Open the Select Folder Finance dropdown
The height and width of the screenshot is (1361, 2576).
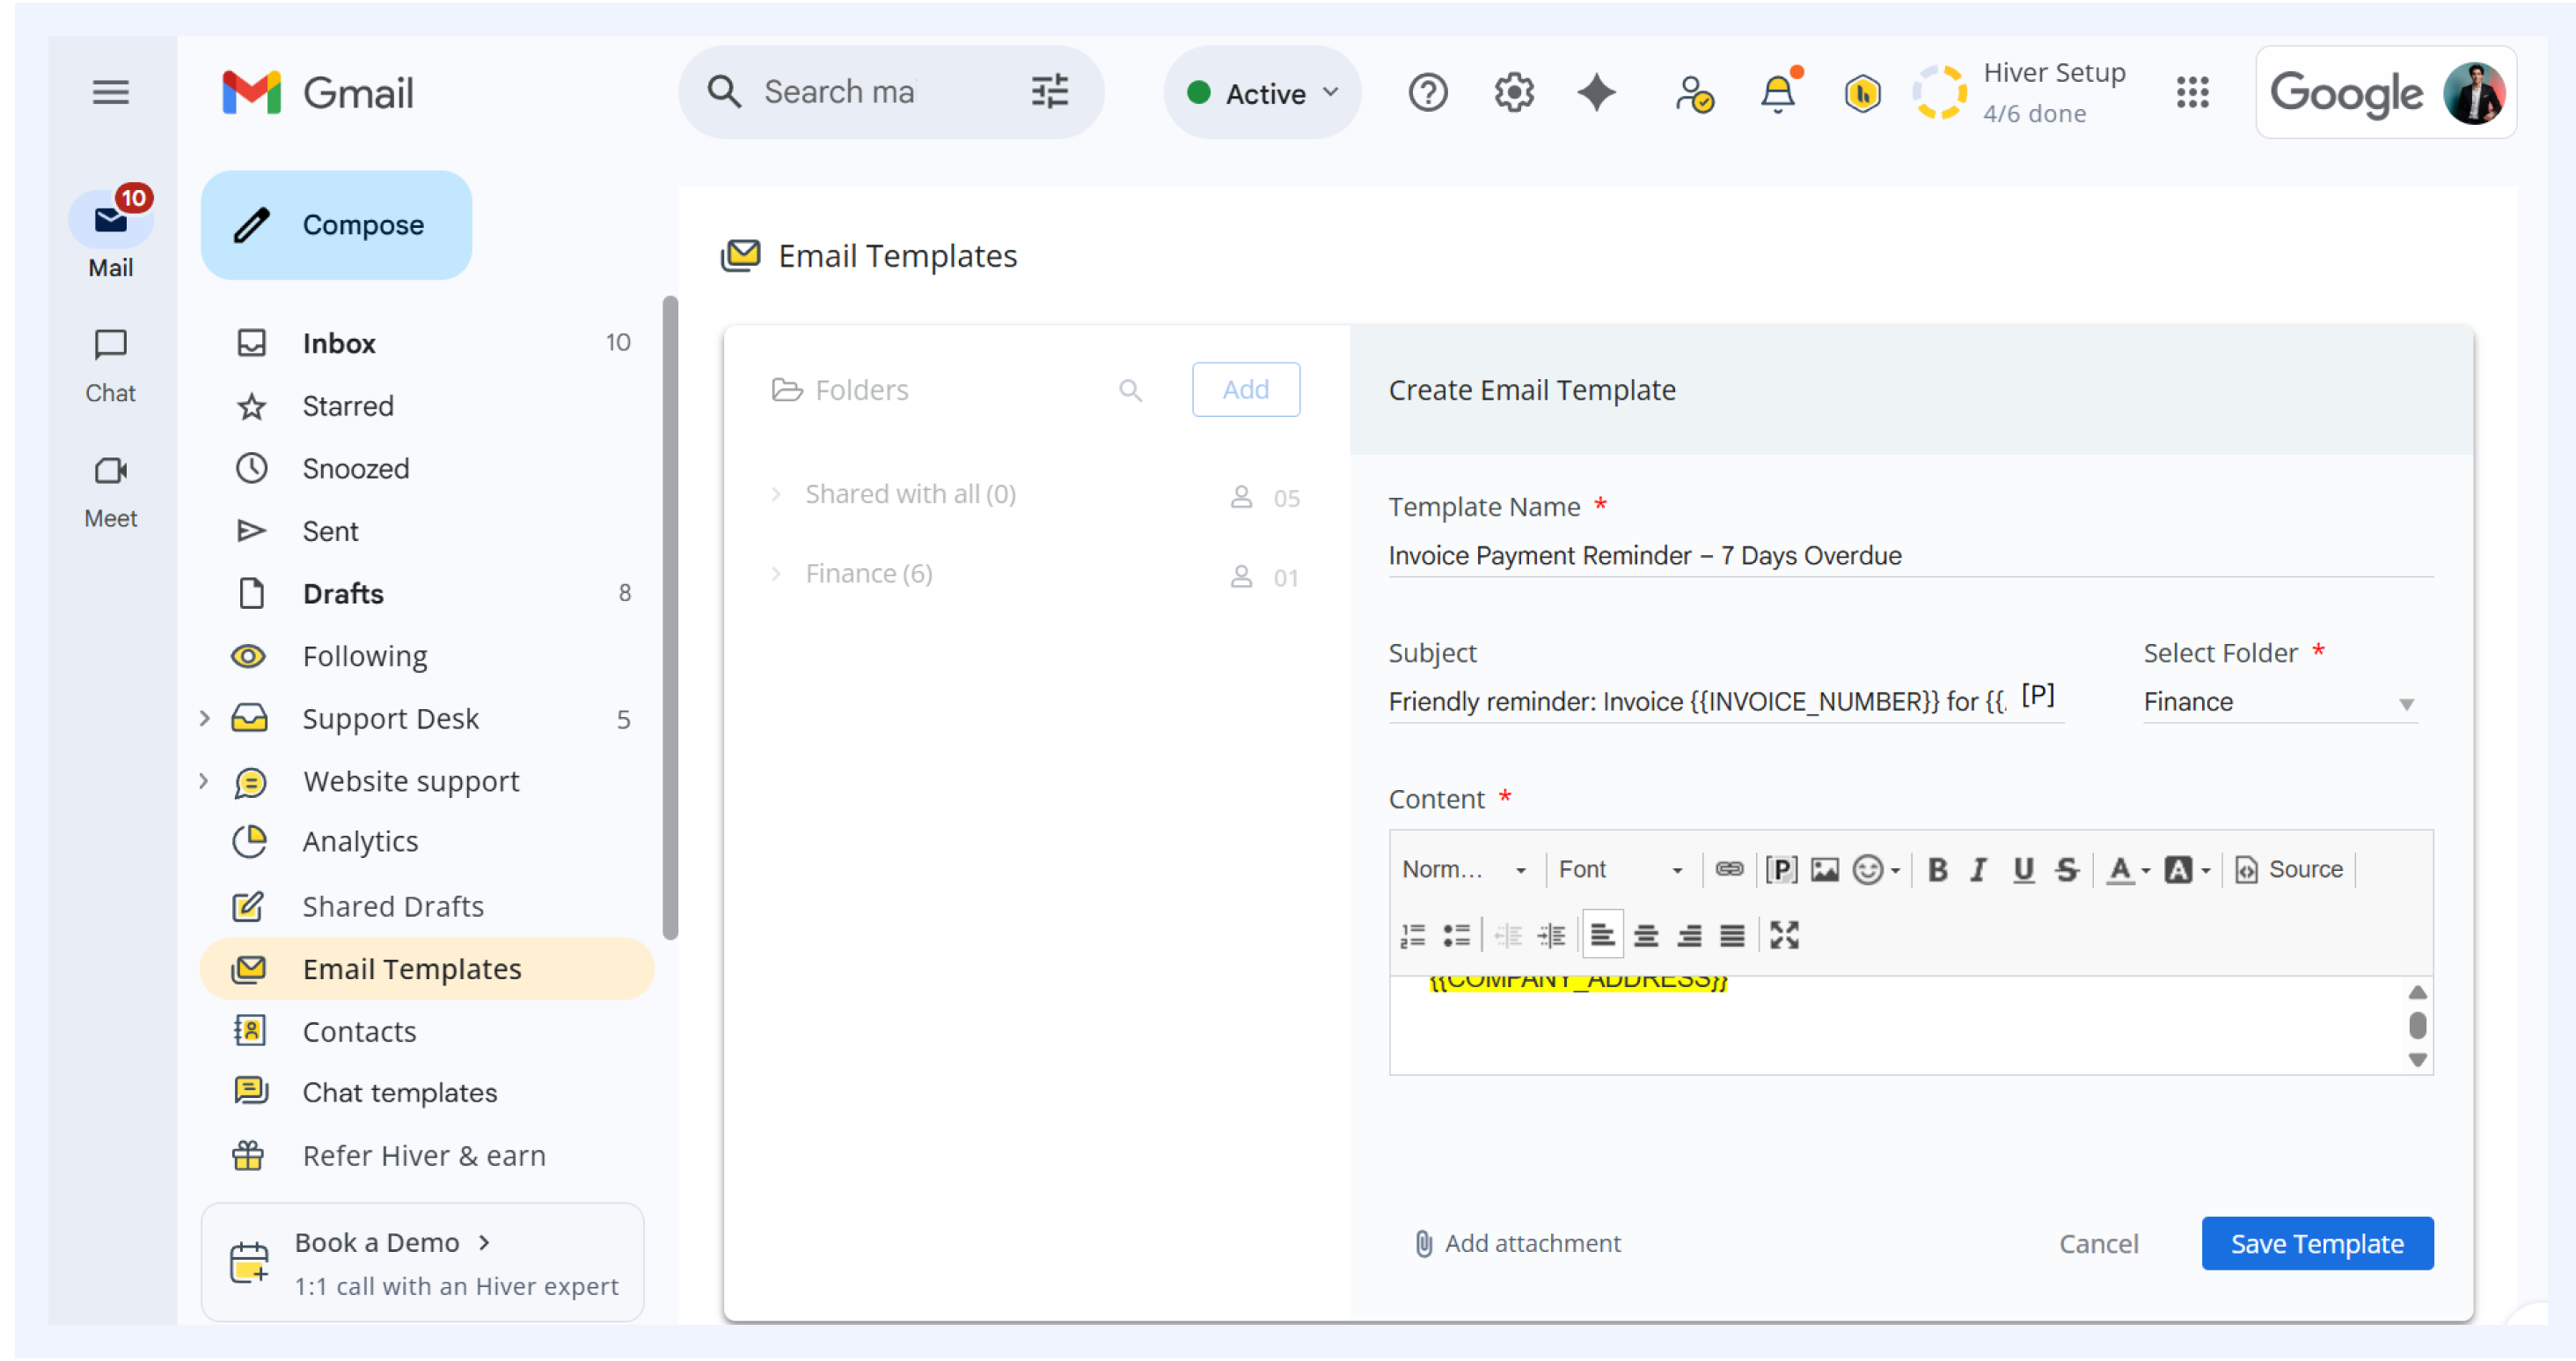(x=2279, y=703)
